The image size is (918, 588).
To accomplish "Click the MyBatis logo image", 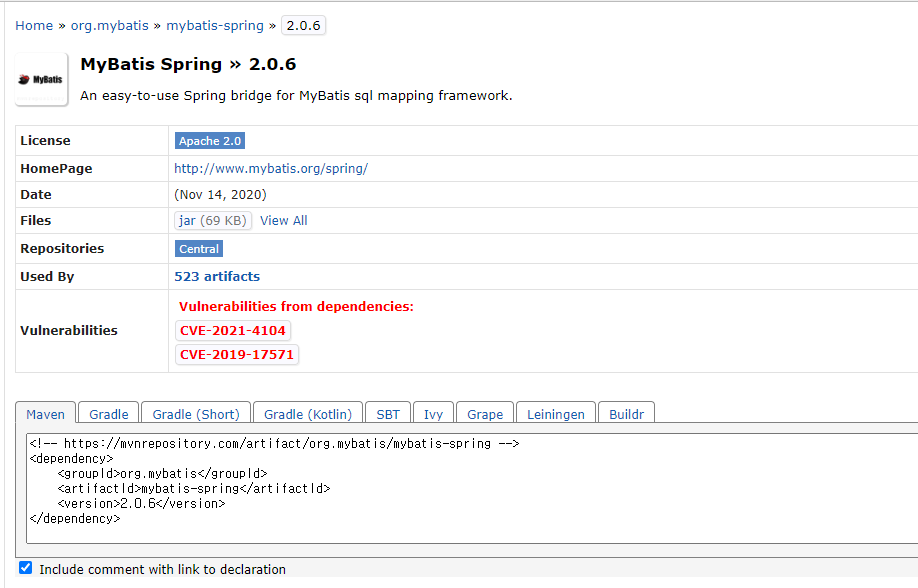I will [x=41, y=79].
